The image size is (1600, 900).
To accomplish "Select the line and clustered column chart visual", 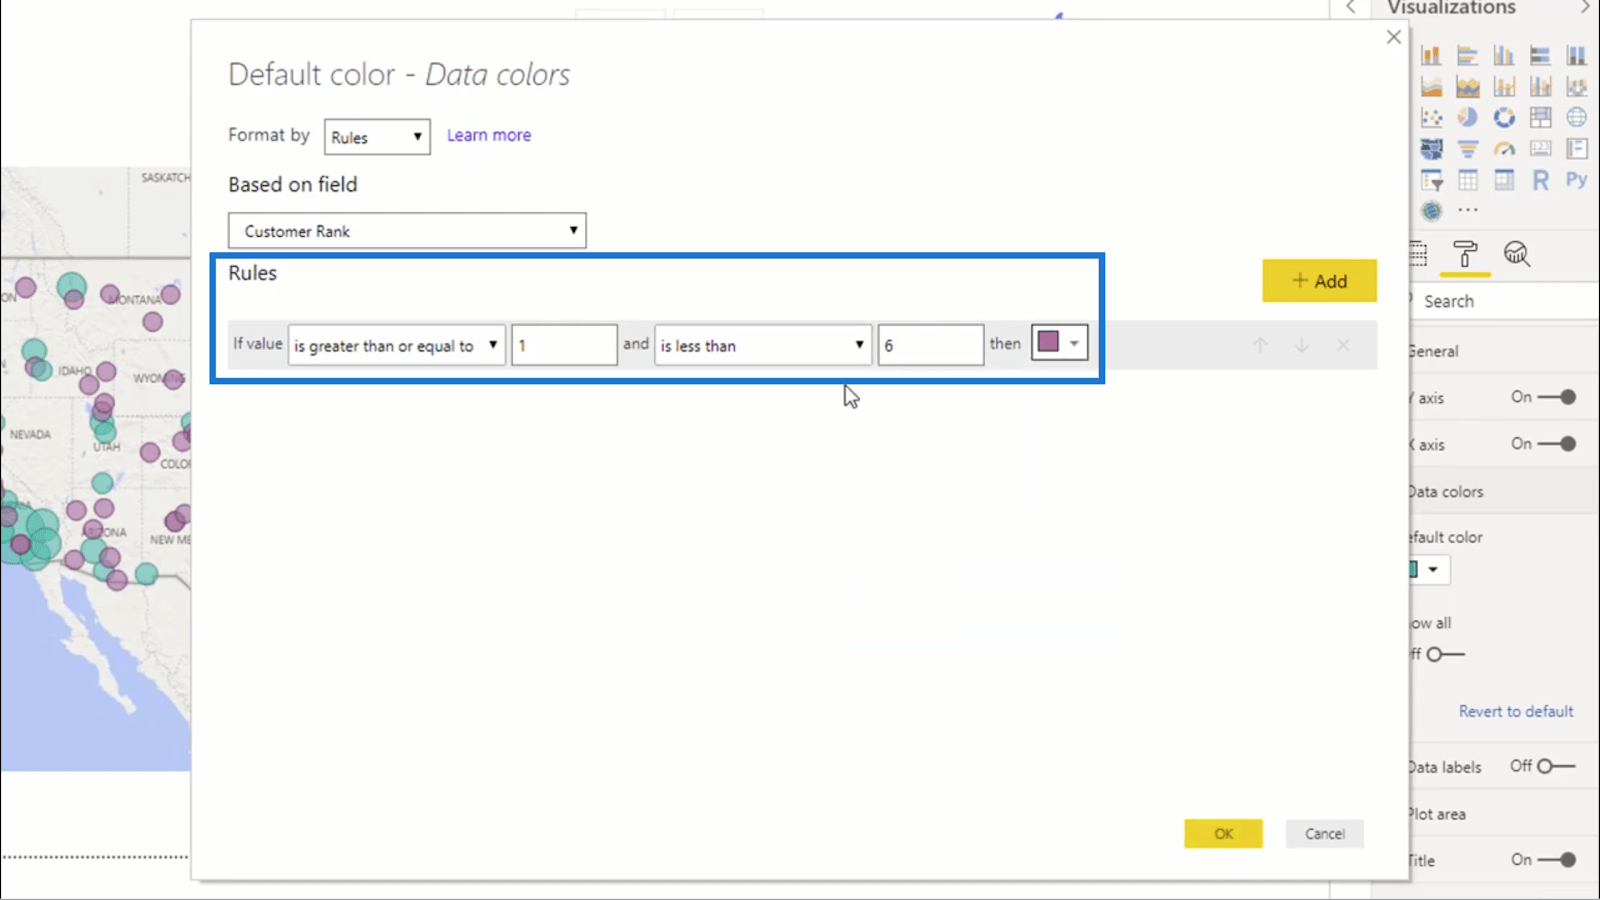I will coord(1540,87).
